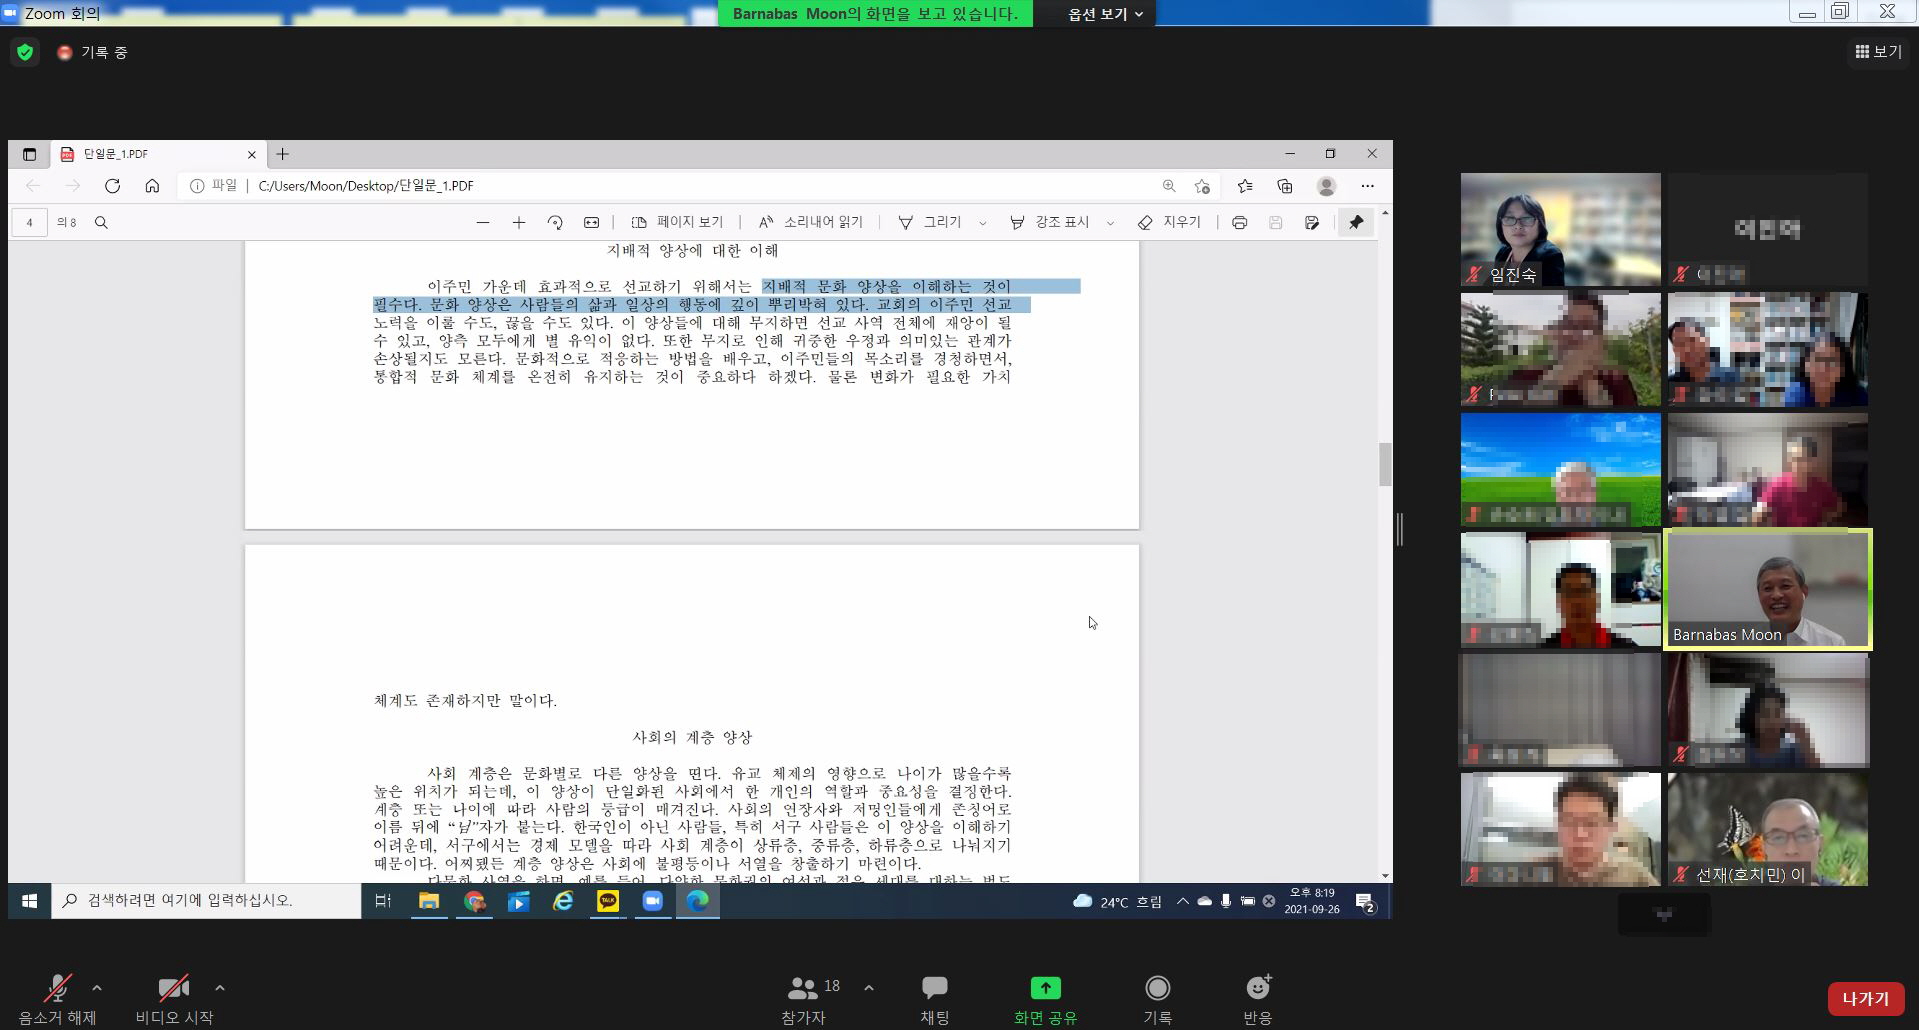This screenshot has height=1030, width=1919.
Task: Expand 그리기 draw options dropdown arrow
Action: tap(983, 223)
